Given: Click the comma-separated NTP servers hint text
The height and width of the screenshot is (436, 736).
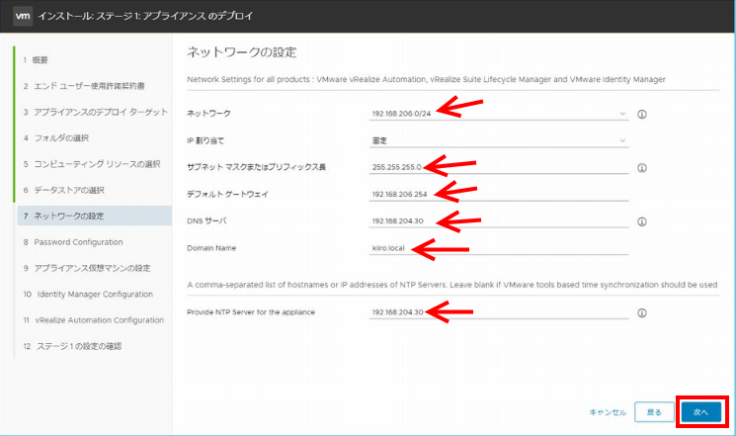Looking at the screenshot, I should click(x=452, y=285).
